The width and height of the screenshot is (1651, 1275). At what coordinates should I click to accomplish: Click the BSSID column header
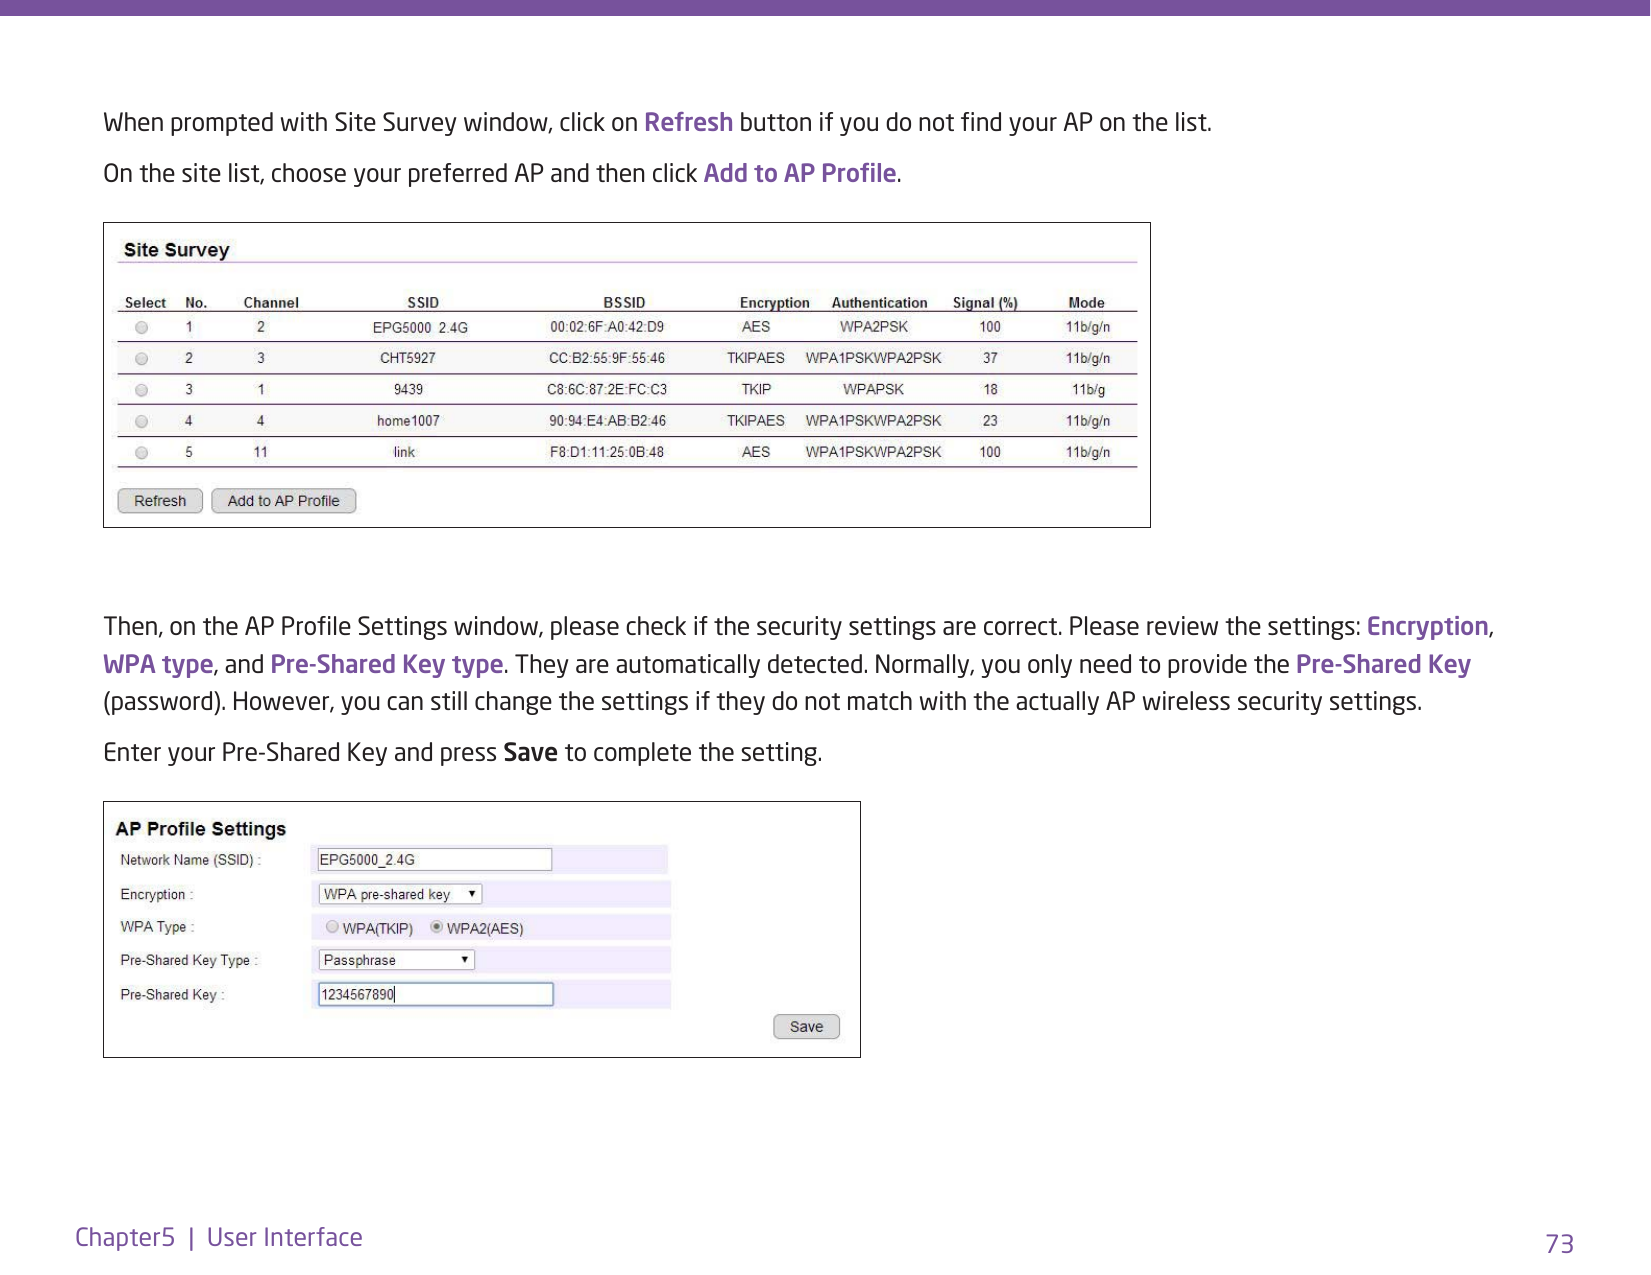(624, 303)
